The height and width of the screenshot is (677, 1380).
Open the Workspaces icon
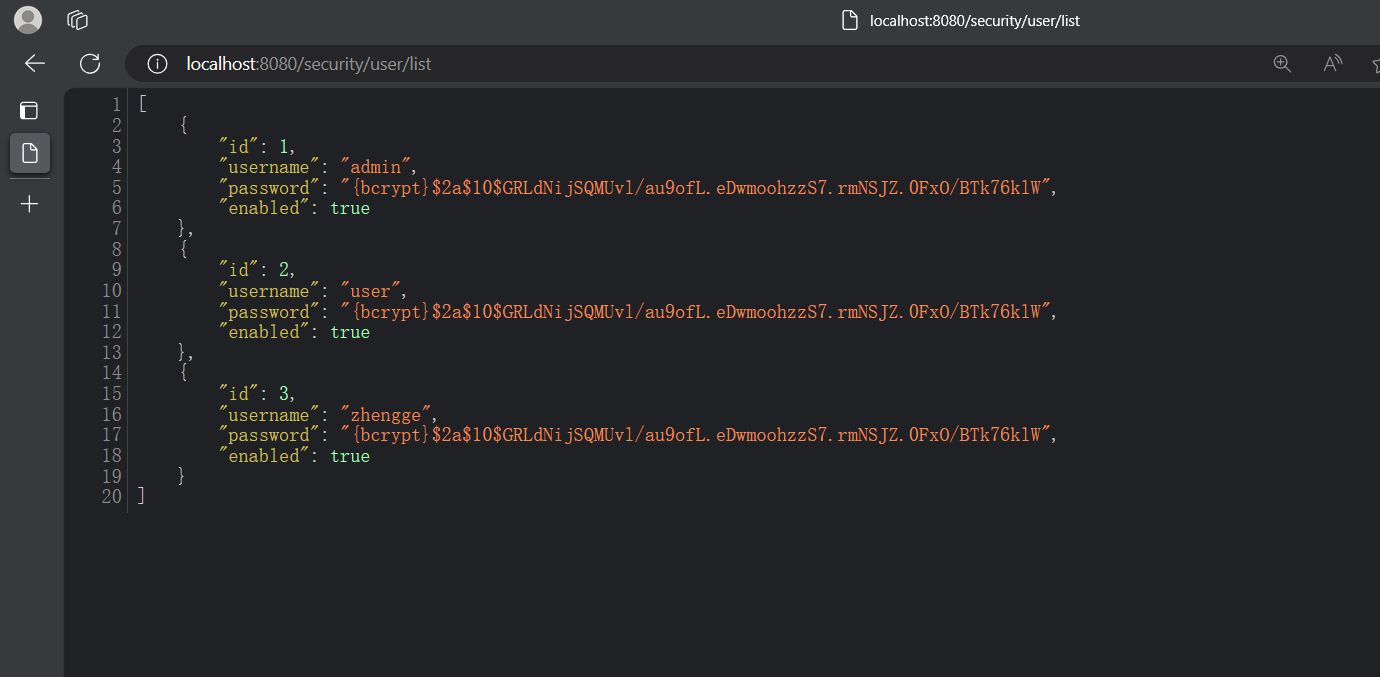[x=78, y=20]
